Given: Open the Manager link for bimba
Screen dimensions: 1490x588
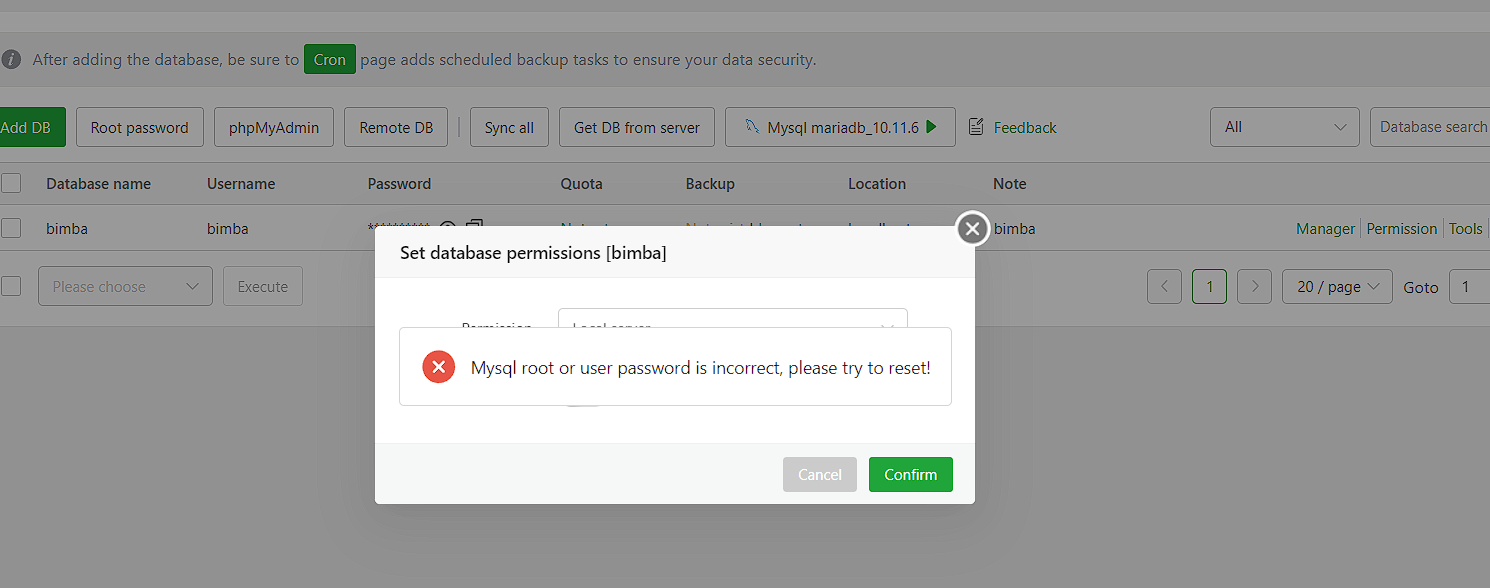Looking at the screenshot, I should coord(1325,229).
